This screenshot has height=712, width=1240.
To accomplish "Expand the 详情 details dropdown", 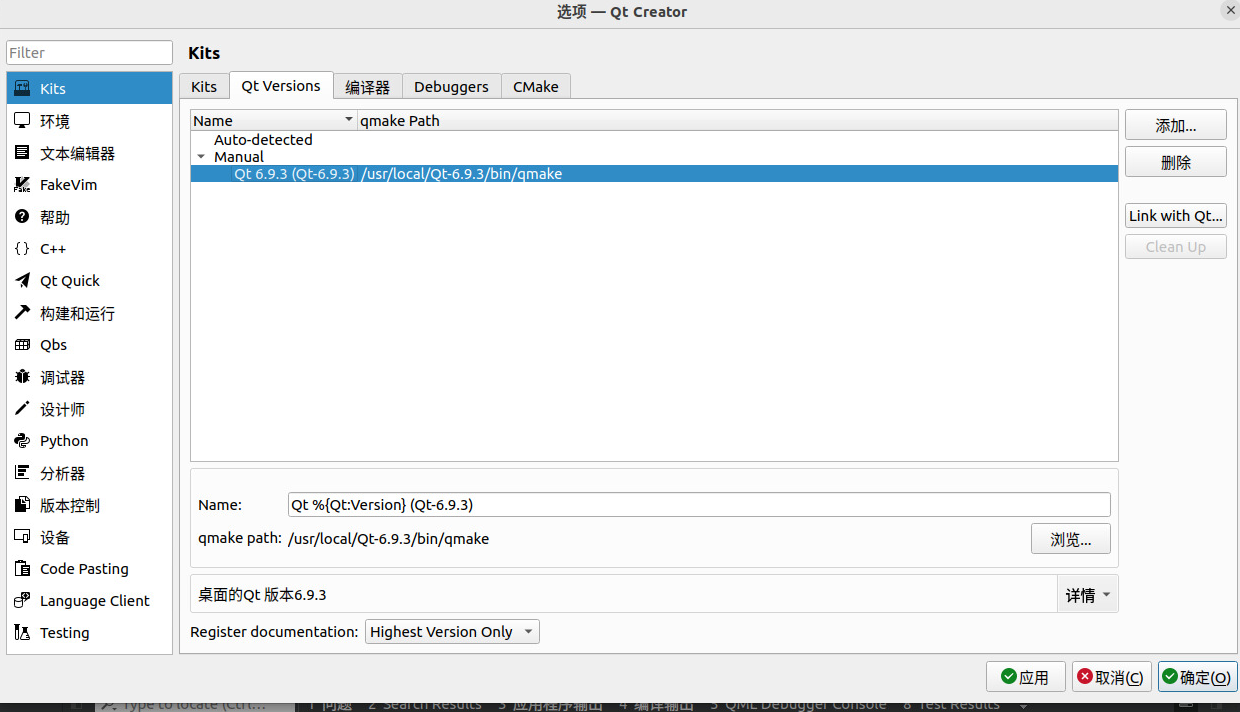I will click(1088, 595).
